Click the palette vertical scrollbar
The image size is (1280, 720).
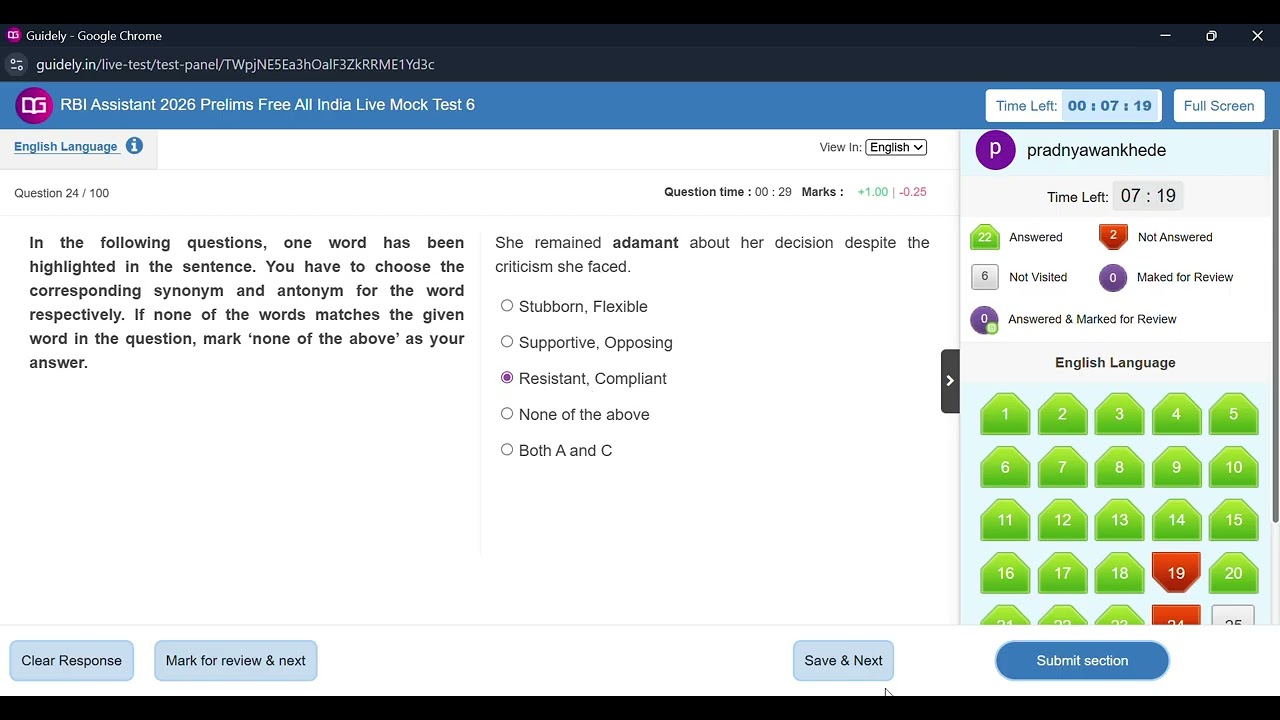coord(1275,326)
